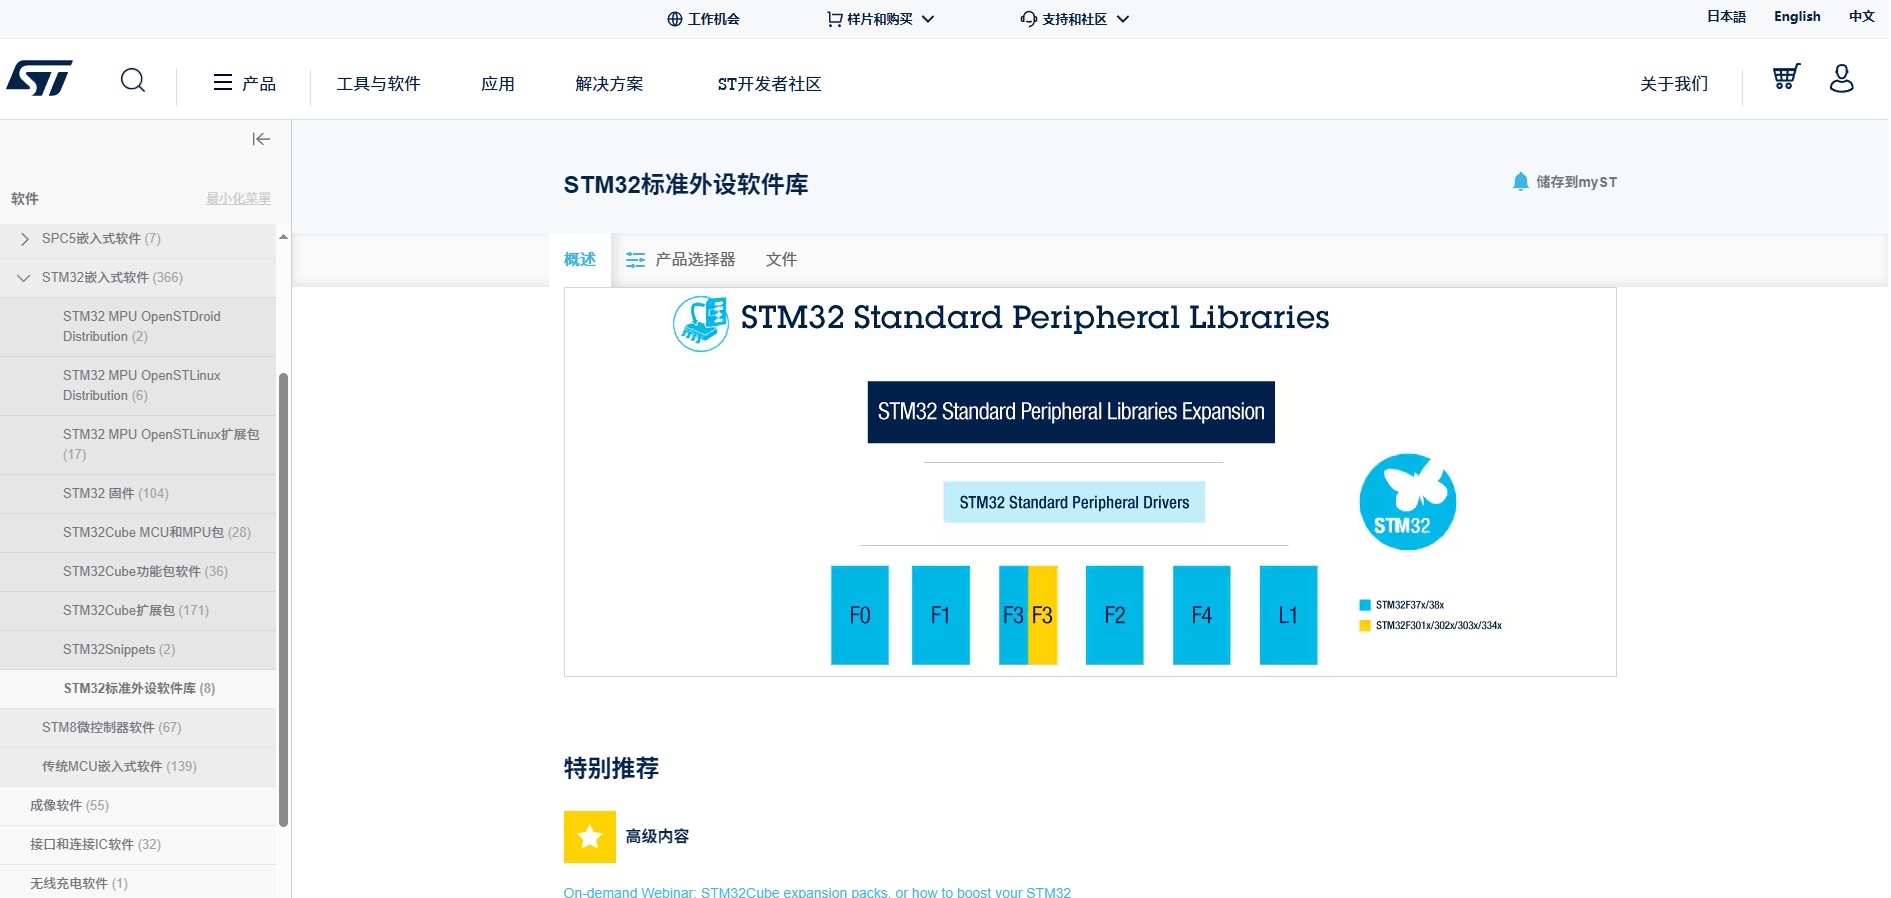Open the On-demand Webinar STM32Cube link

point(817,892)
